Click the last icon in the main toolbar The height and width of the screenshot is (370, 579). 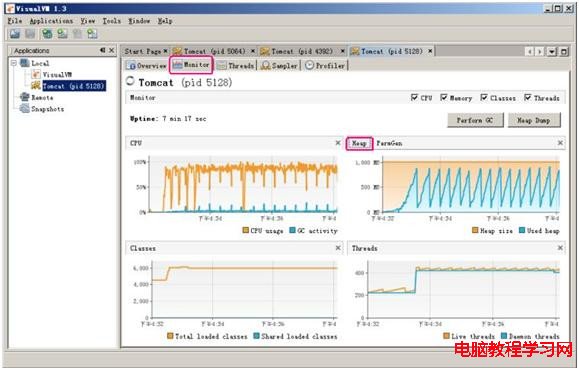point(92,34)
